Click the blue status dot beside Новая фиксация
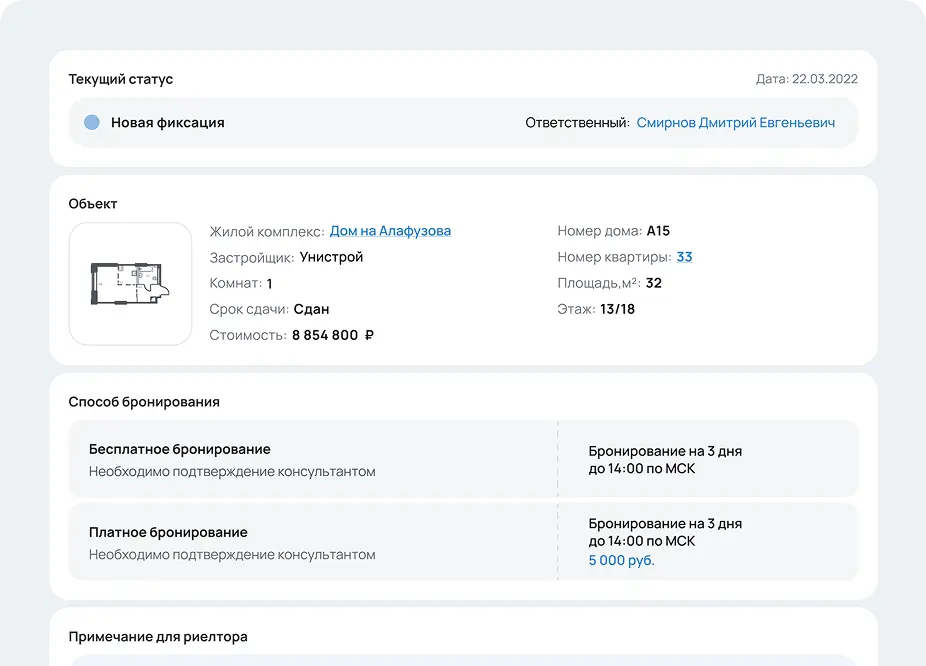Viewport: 926px width, 666px height. (x=92, y=122)
